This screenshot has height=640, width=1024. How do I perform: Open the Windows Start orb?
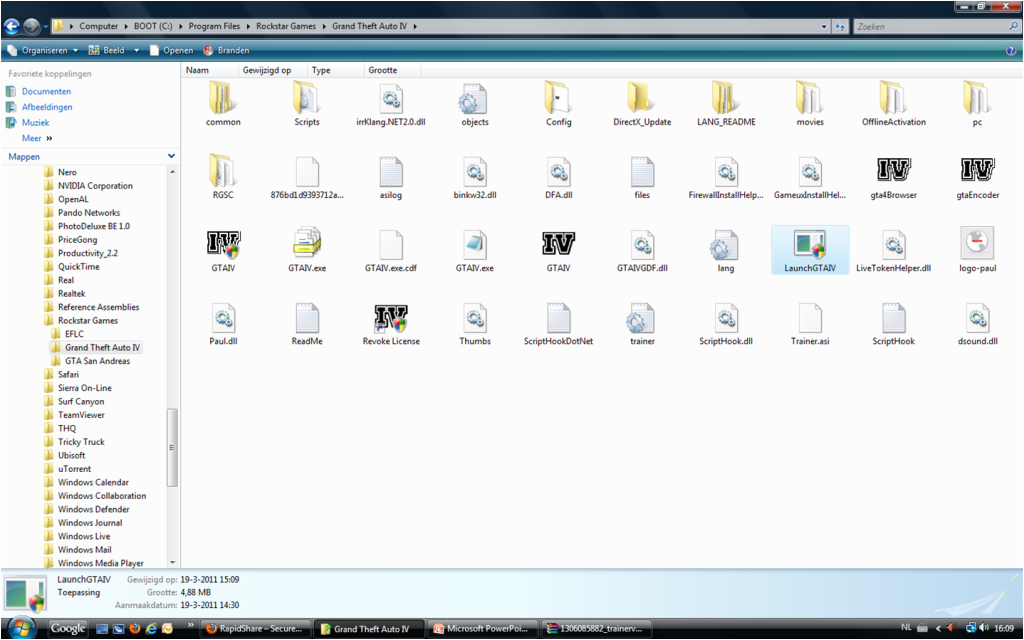click(21, 628)
